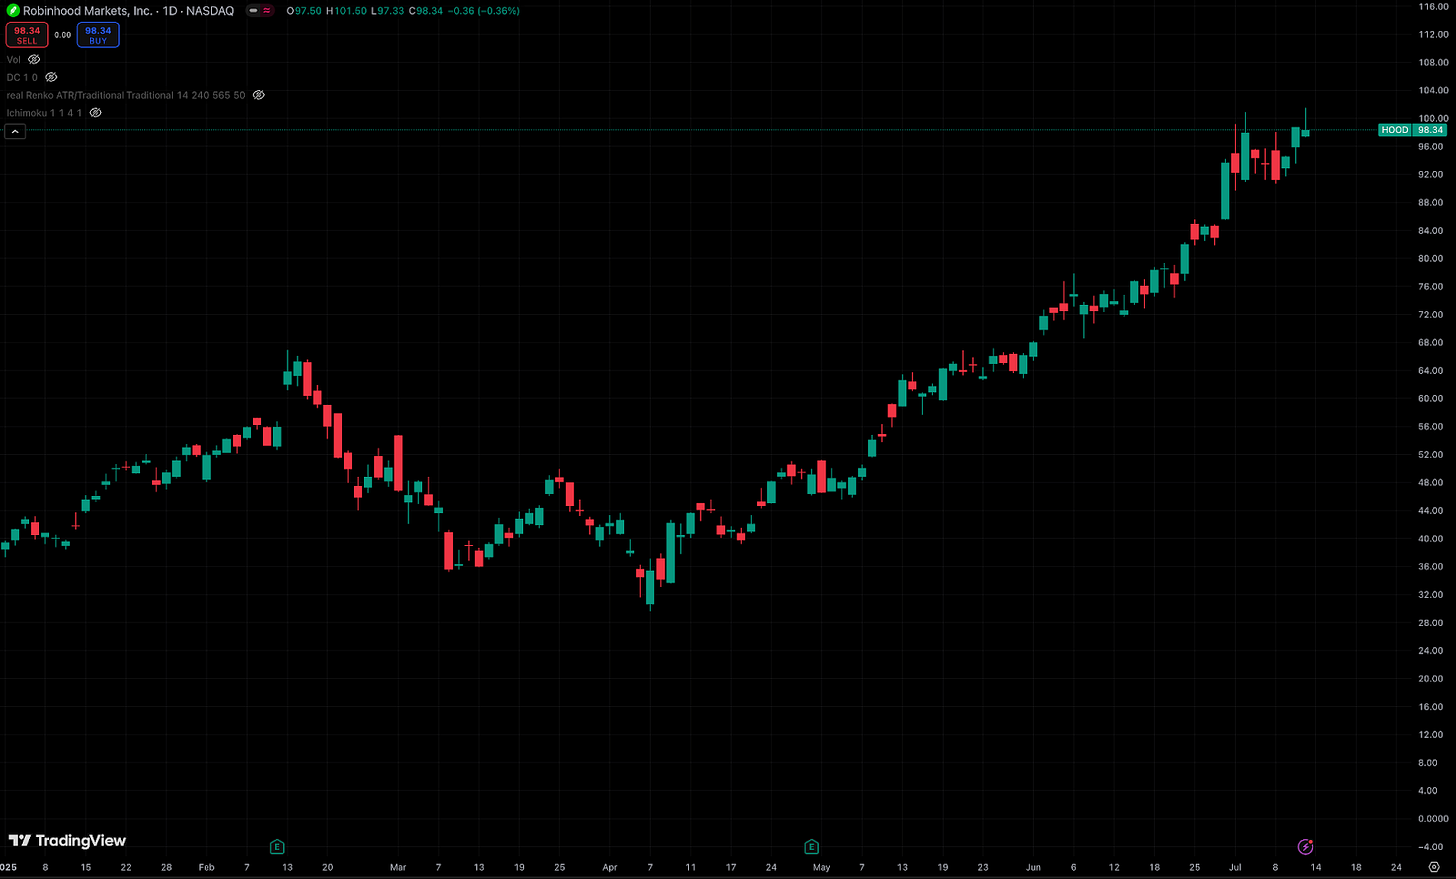Click the 60.00 price axis label

(1431, 398)
